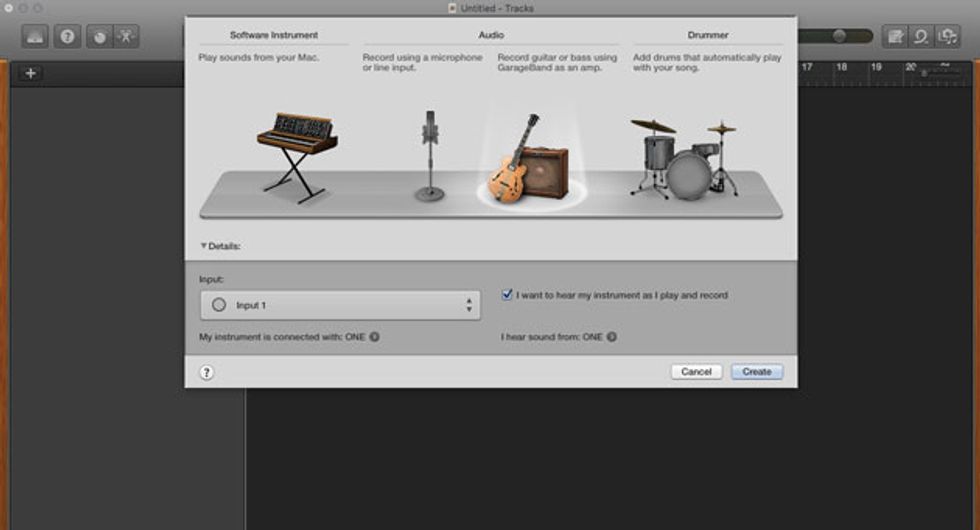Click bar 18 on the ruler
This screenshot has width=980, height=530.
pos(842,67)
